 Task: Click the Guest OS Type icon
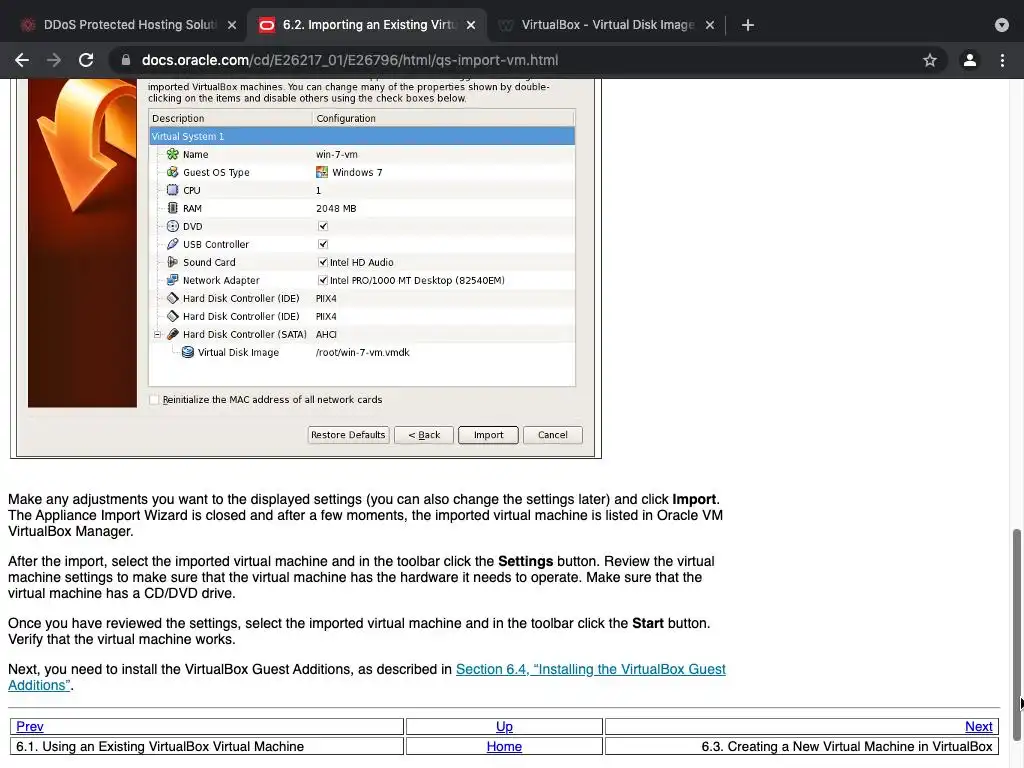click(172, 172)
